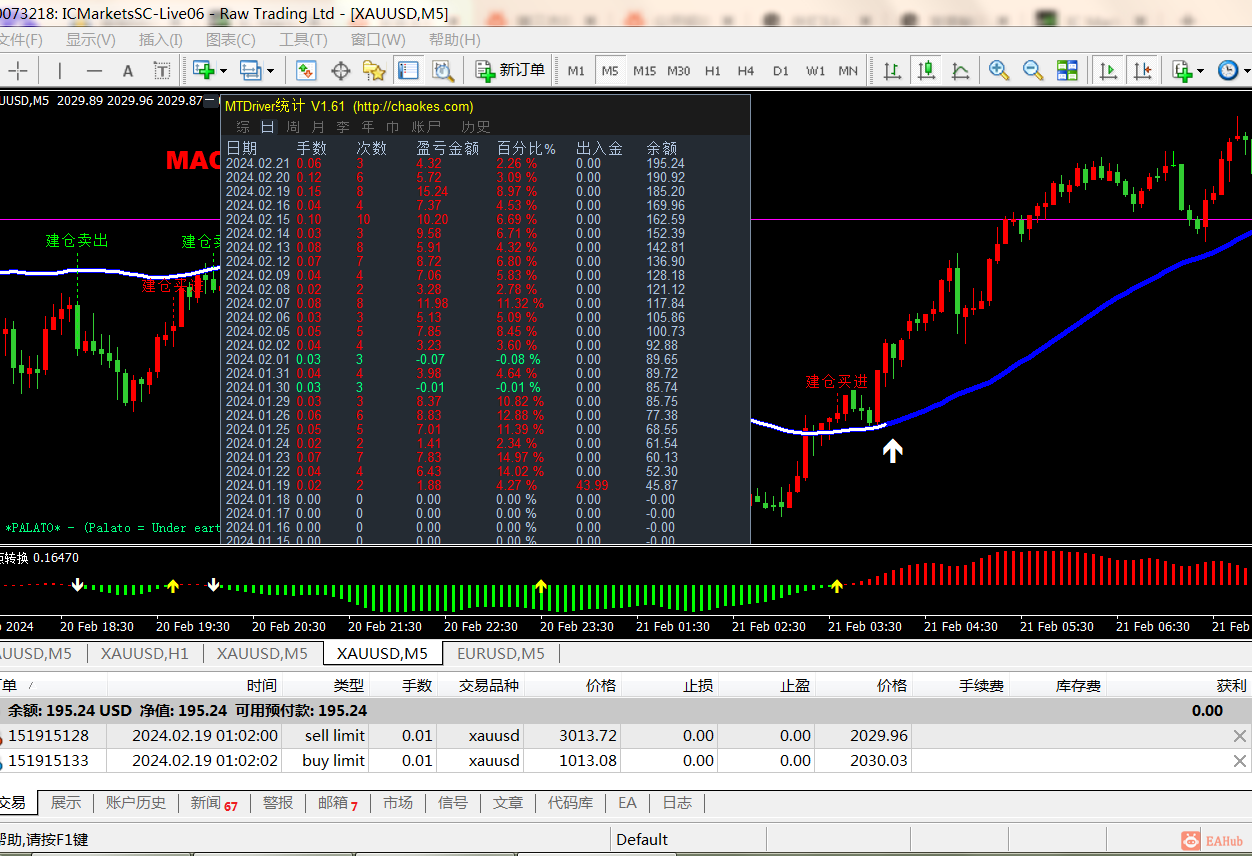Image resolution: width=1252 pixels, height=856 pixels.
Task: Open the 新闻 terminal tab
Action: tap(214, 803)
